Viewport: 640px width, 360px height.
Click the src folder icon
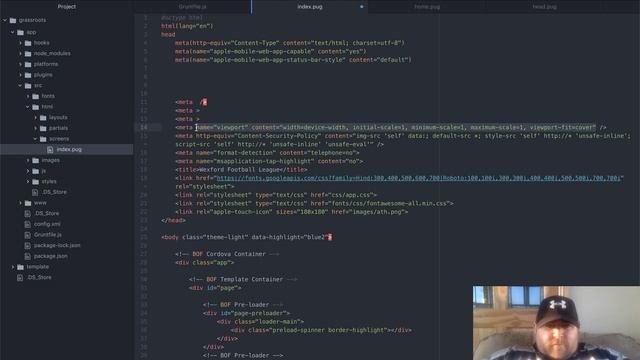[x=28, y=85]
